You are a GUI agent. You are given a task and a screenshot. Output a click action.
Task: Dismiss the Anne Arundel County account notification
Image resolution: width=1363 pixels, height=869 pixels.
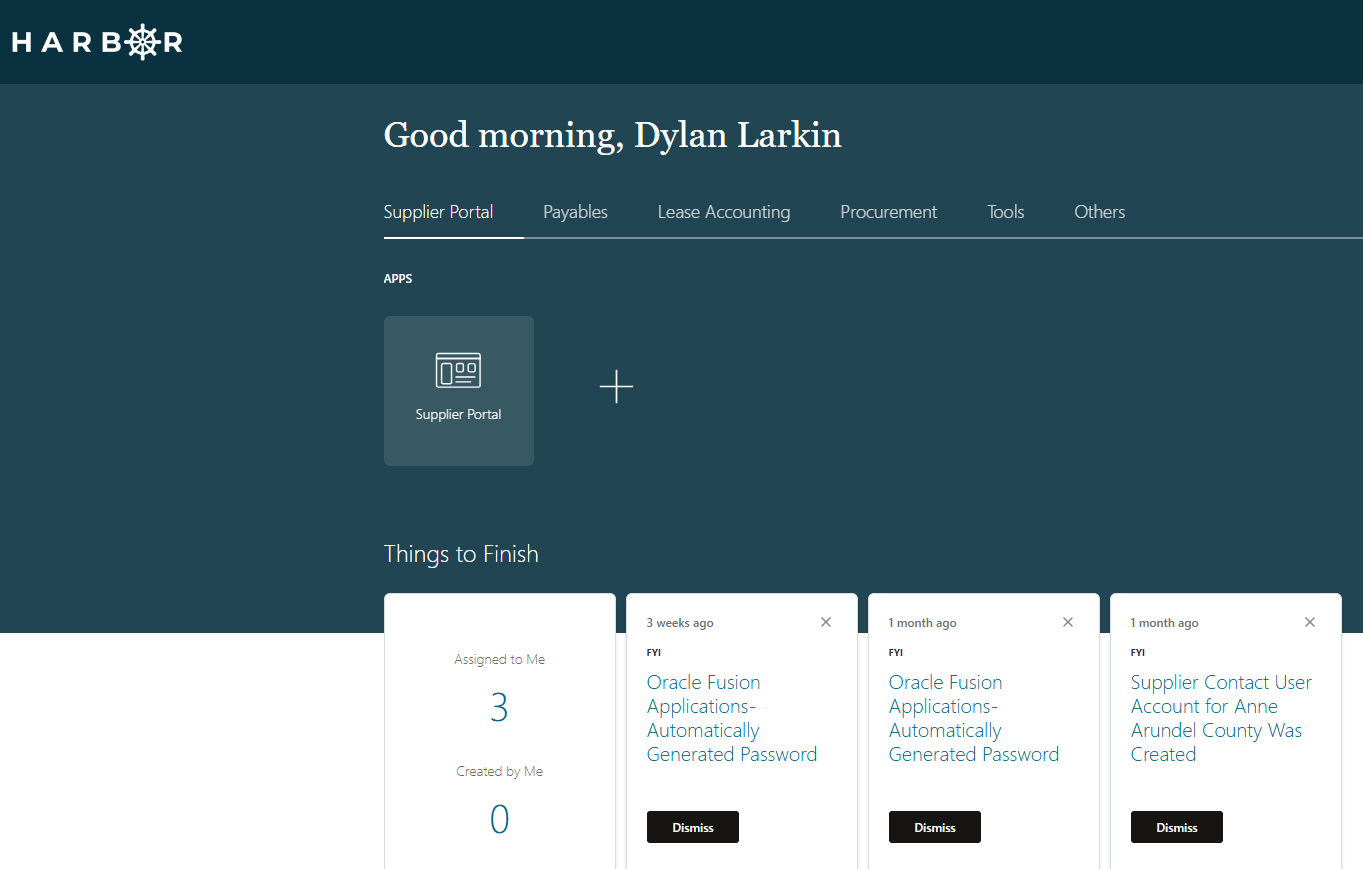[1177, 827]
